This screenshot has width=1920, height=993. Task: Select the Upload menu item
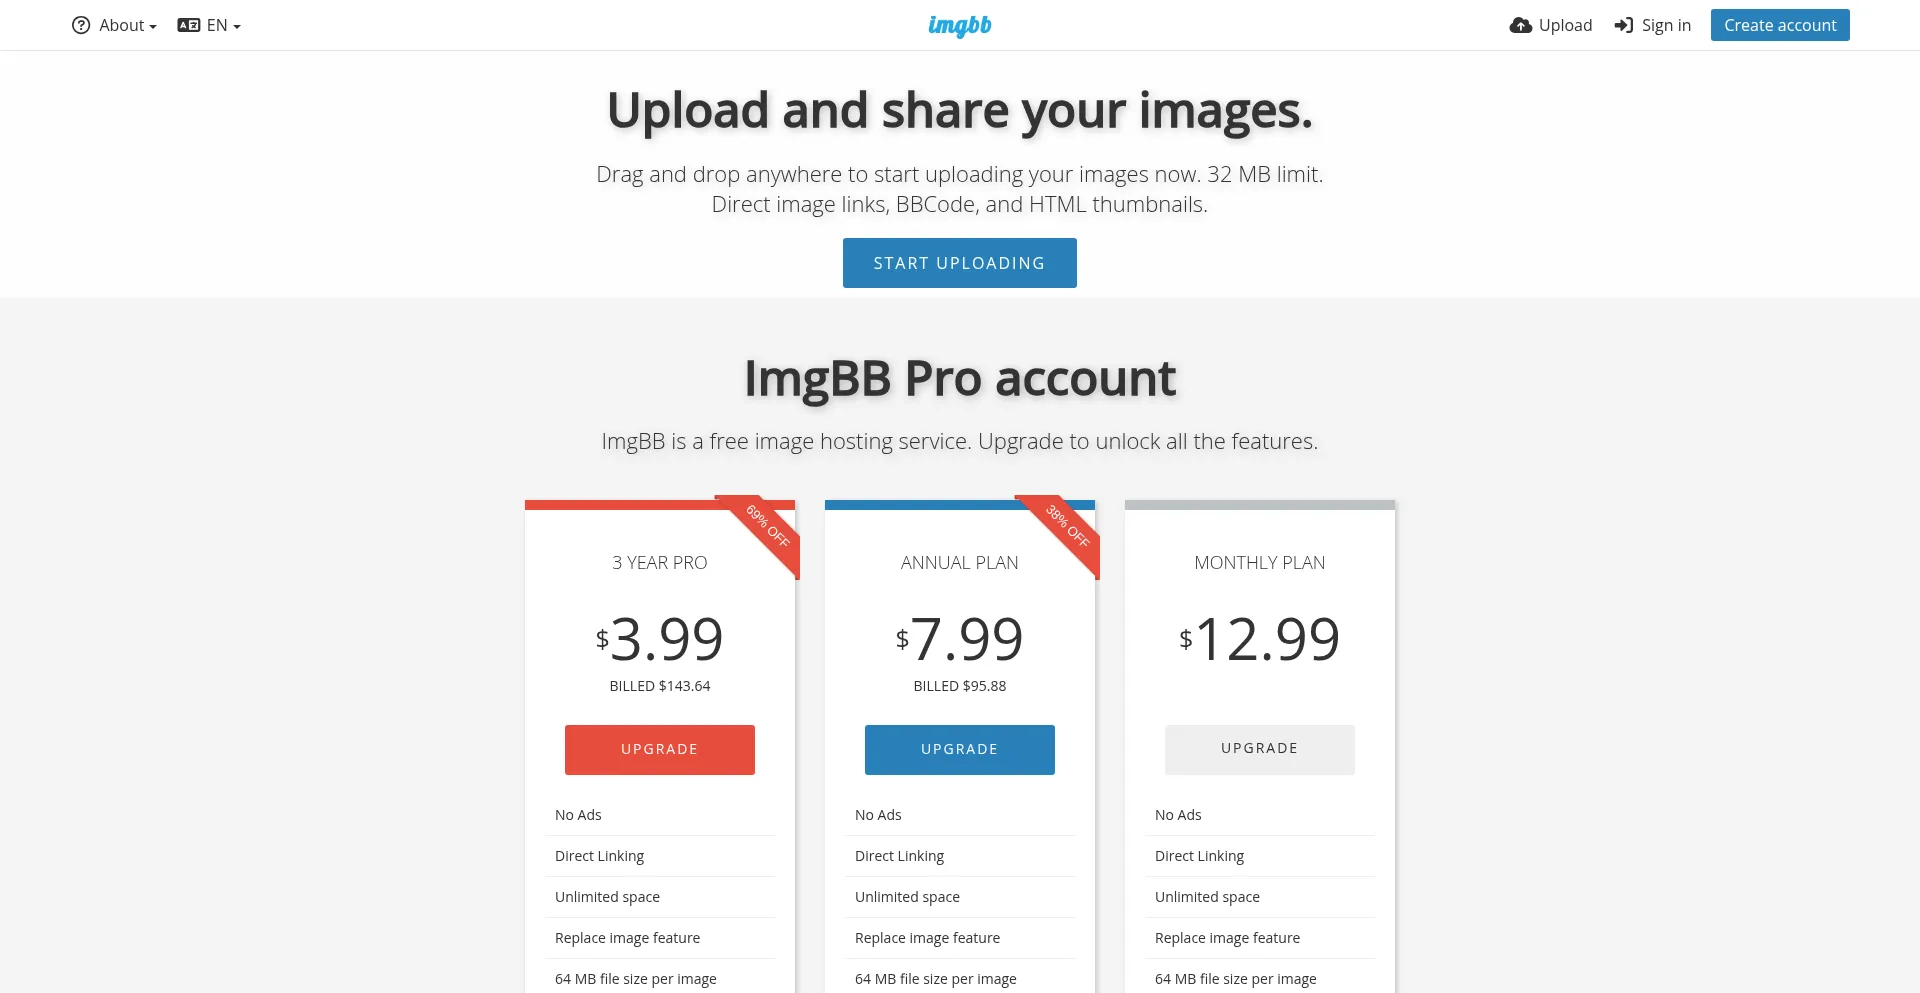(1551, 25)
